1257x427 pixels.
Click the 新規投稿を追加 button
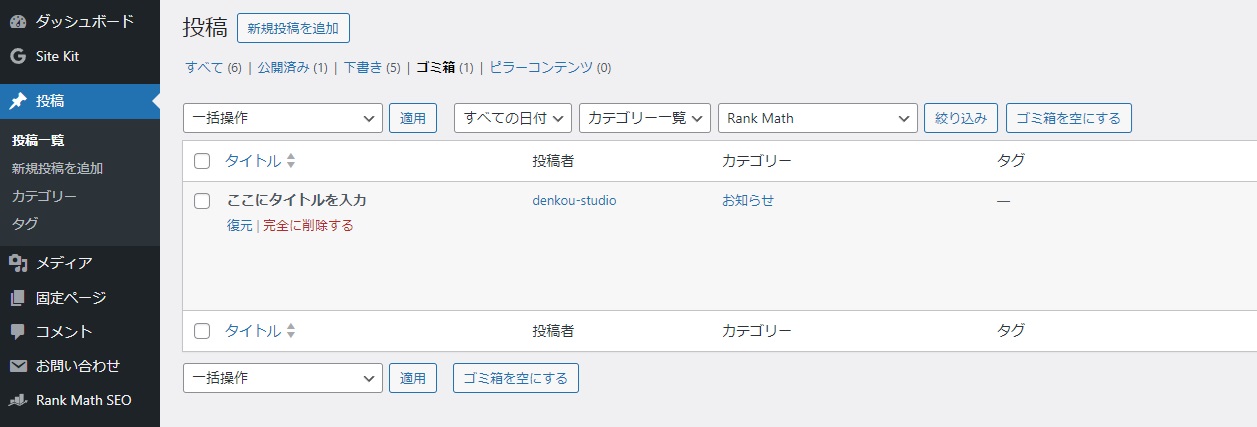pyautogui.click(x=293, y=28)
